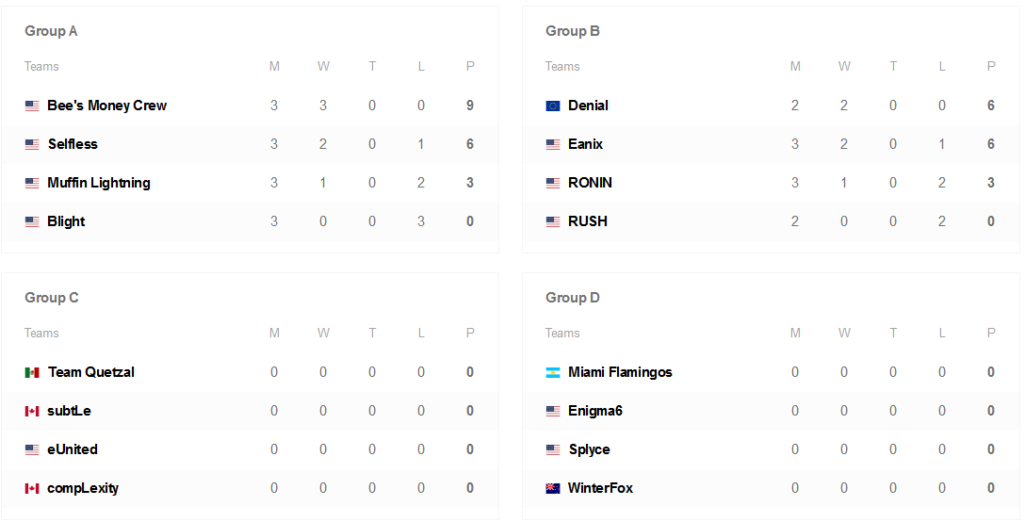This screenshot has height=522, width=1024.
Task: Click the New Zealand flag beside WinterFox
Action: [553, 489]
